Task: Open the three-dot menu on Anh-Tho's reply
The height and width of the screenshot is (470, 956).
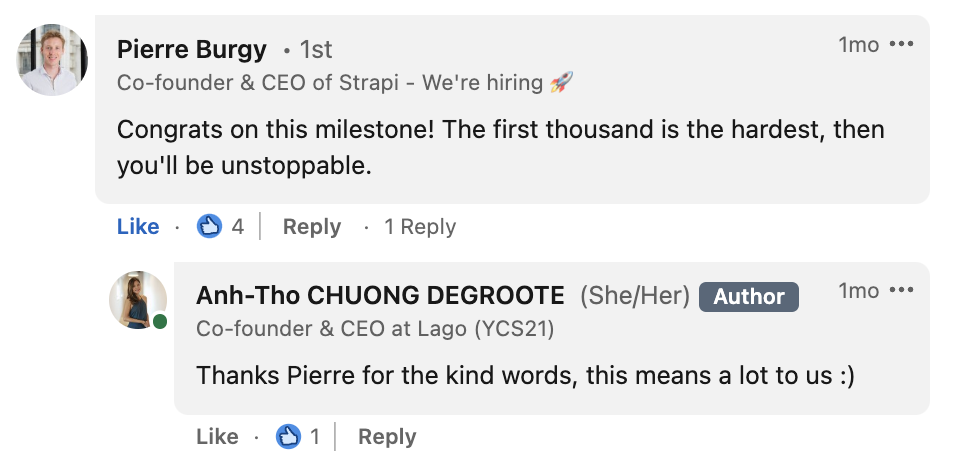Action: click(902, 290)
